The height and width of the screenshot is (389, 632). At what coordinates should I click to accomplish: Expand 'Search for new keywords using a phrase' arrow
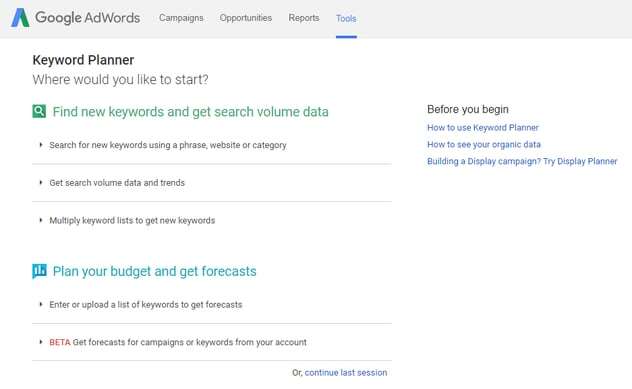pos(41,145)
